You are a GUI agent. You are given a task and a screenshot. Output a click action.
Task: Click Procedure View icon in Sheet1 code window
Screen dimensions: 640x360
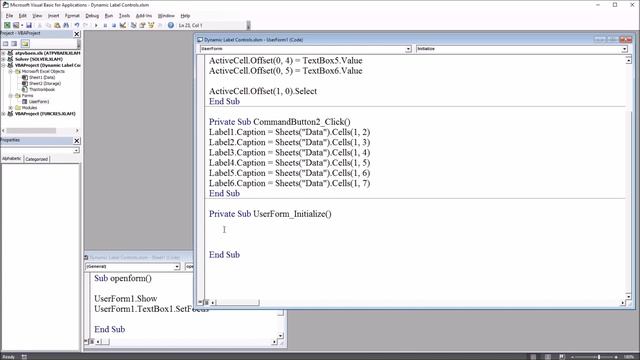tap(87, 341)
